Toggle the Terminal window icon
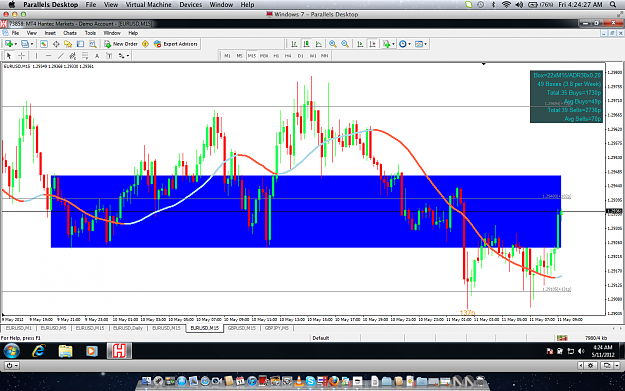The width and height of the screenshot is (625, 391). 81,44
